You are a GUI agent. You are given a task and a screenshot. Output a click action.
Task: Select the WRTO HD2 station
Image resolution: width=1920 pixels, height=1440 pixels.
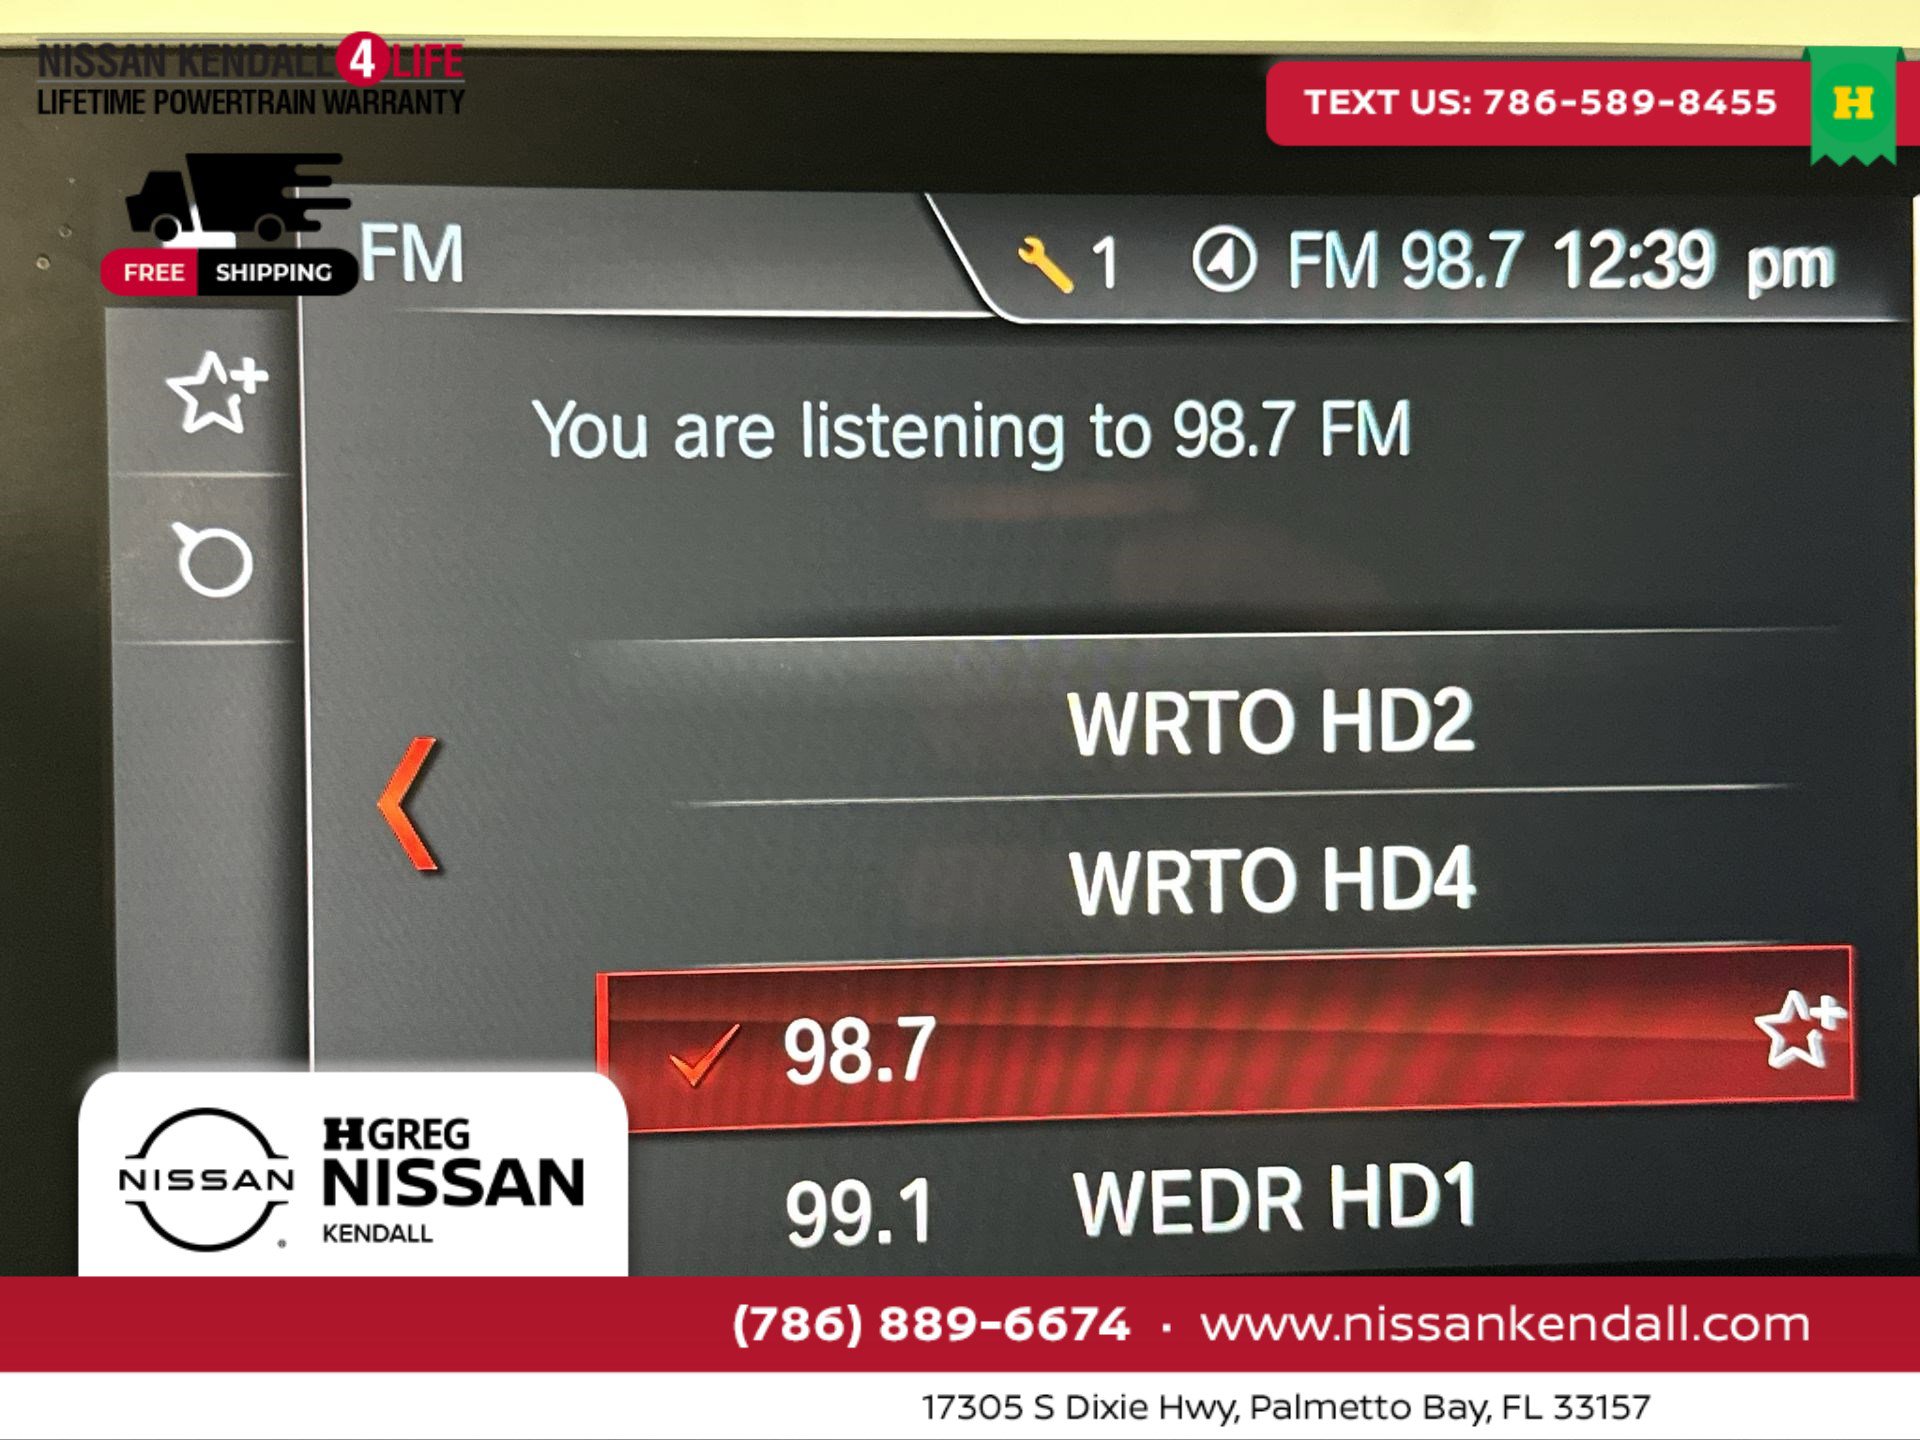tap(1270, 722)
